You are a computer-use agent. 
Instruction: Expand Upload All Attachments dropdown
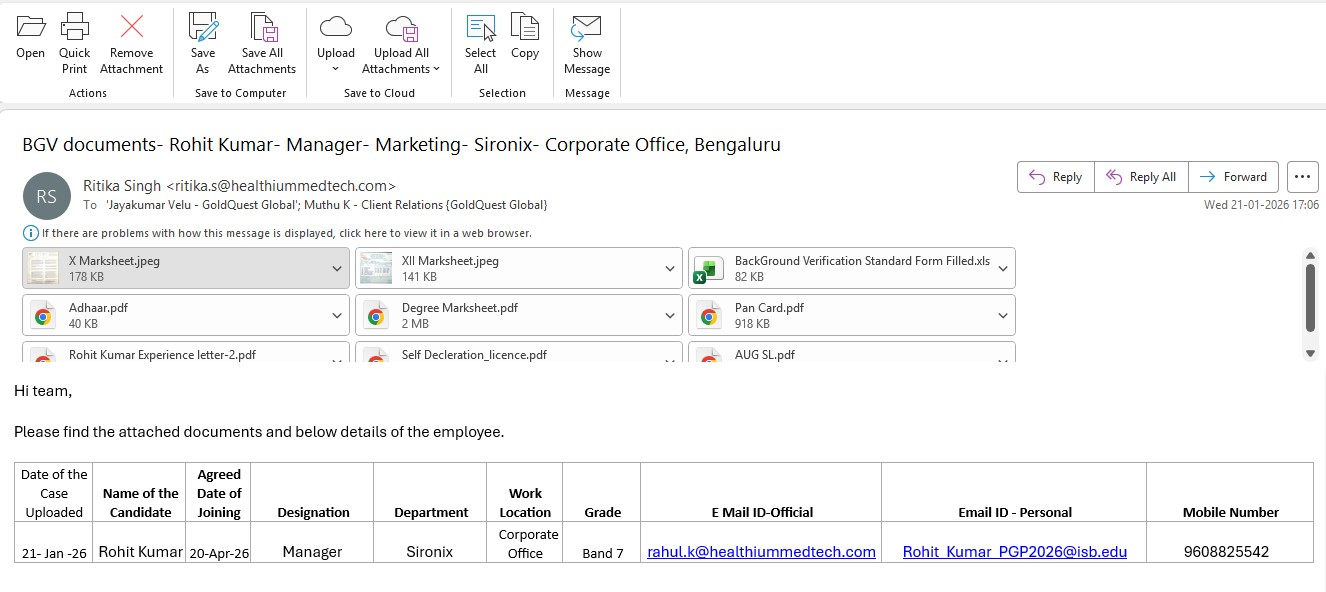click(x=436, y=69)
